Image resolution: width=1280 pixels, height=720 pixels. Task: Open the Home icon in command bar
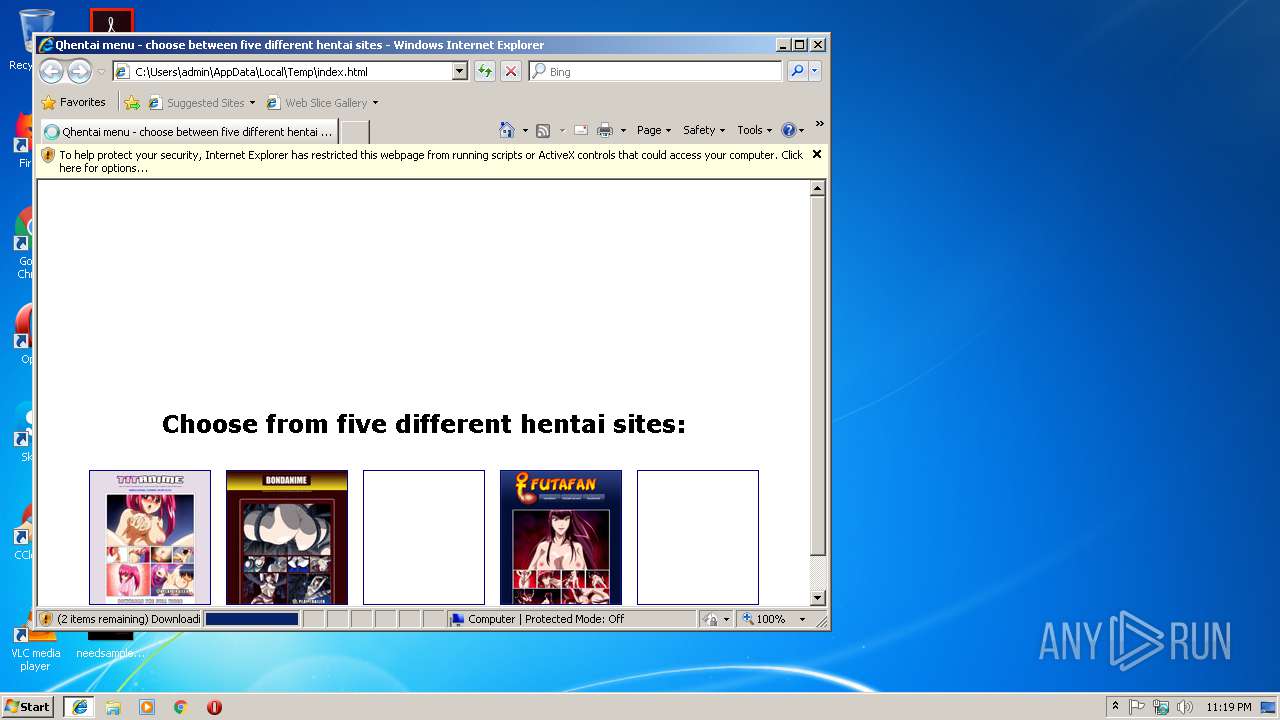coord(507,130)
